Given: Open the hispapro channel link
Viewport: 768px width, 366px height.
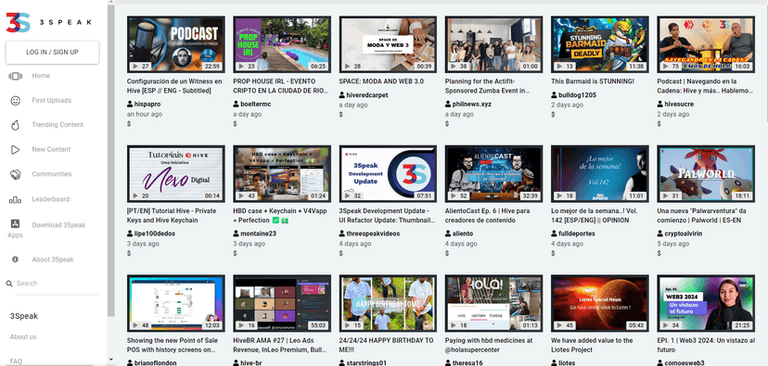Looking at the screenshot, I should (x=147, y=104).
